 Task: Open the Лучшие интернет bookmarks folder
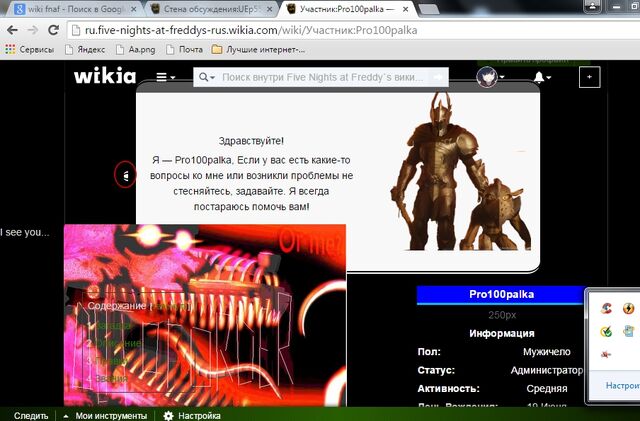pos(258,50)
